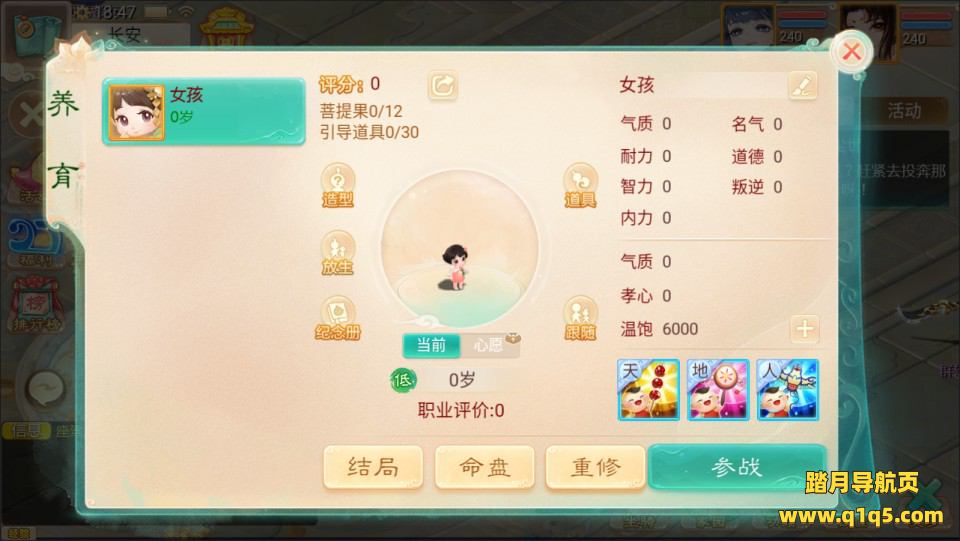Open the 道具 items icon

[580, 185]
